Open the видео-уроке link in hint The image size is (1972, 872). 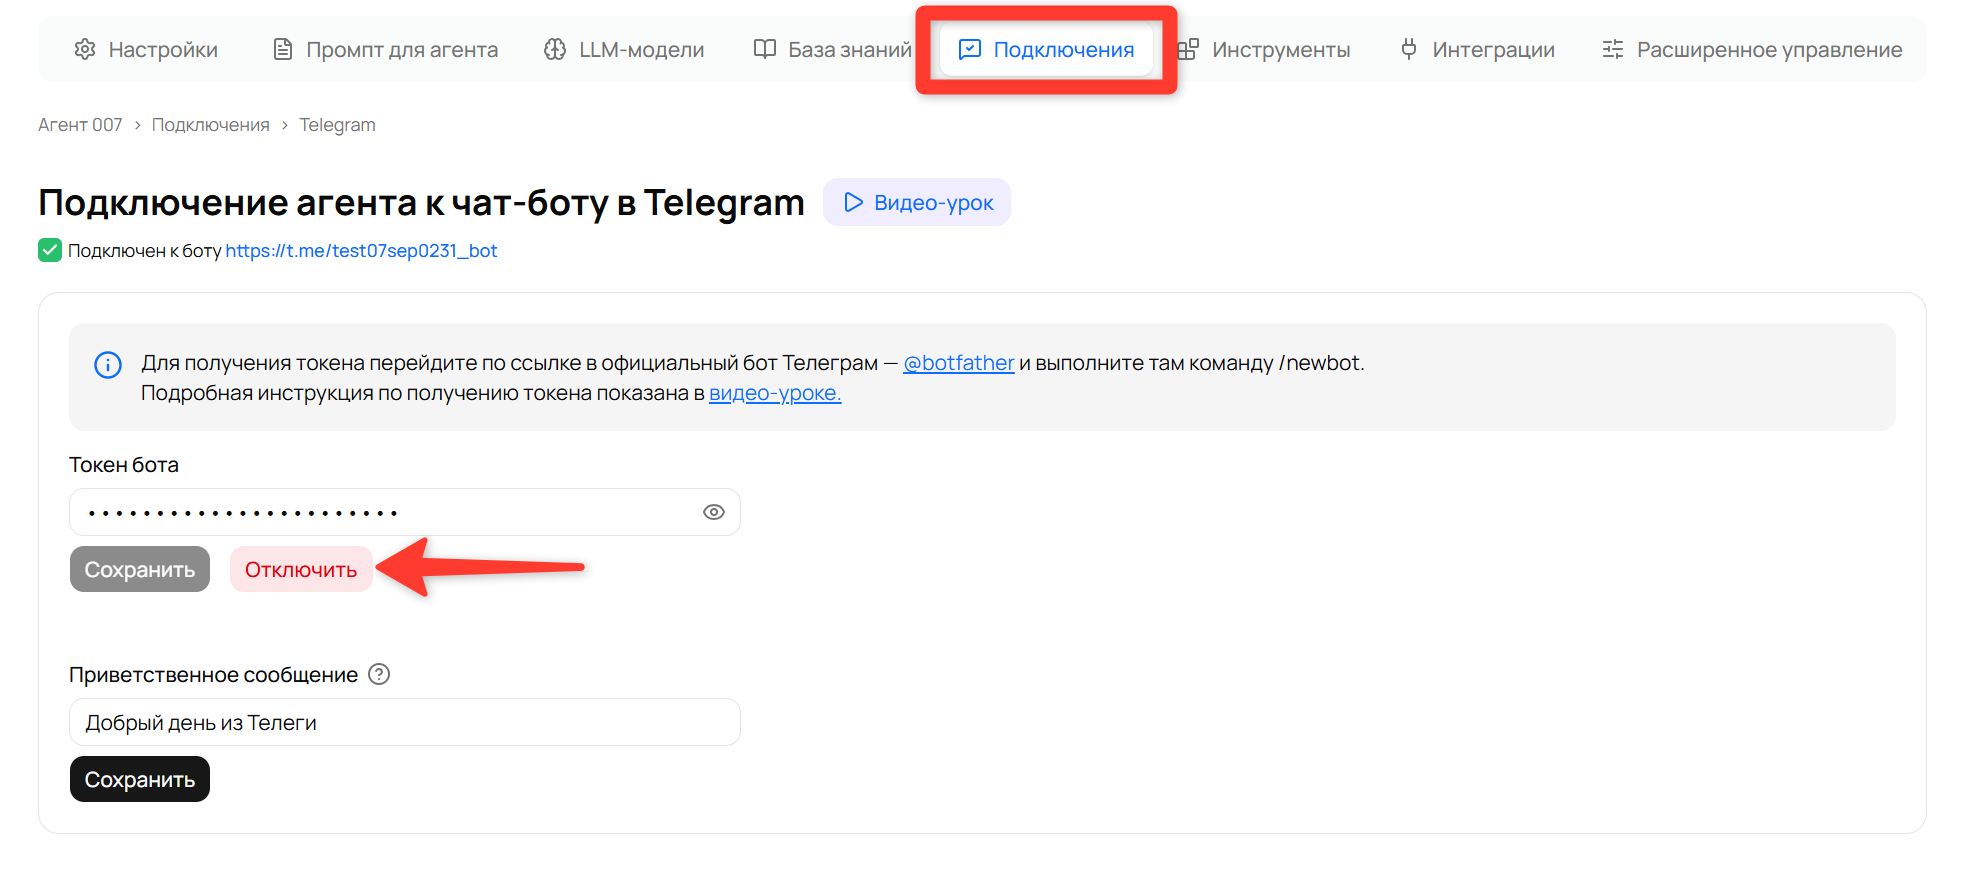click(x=775, y=393)
